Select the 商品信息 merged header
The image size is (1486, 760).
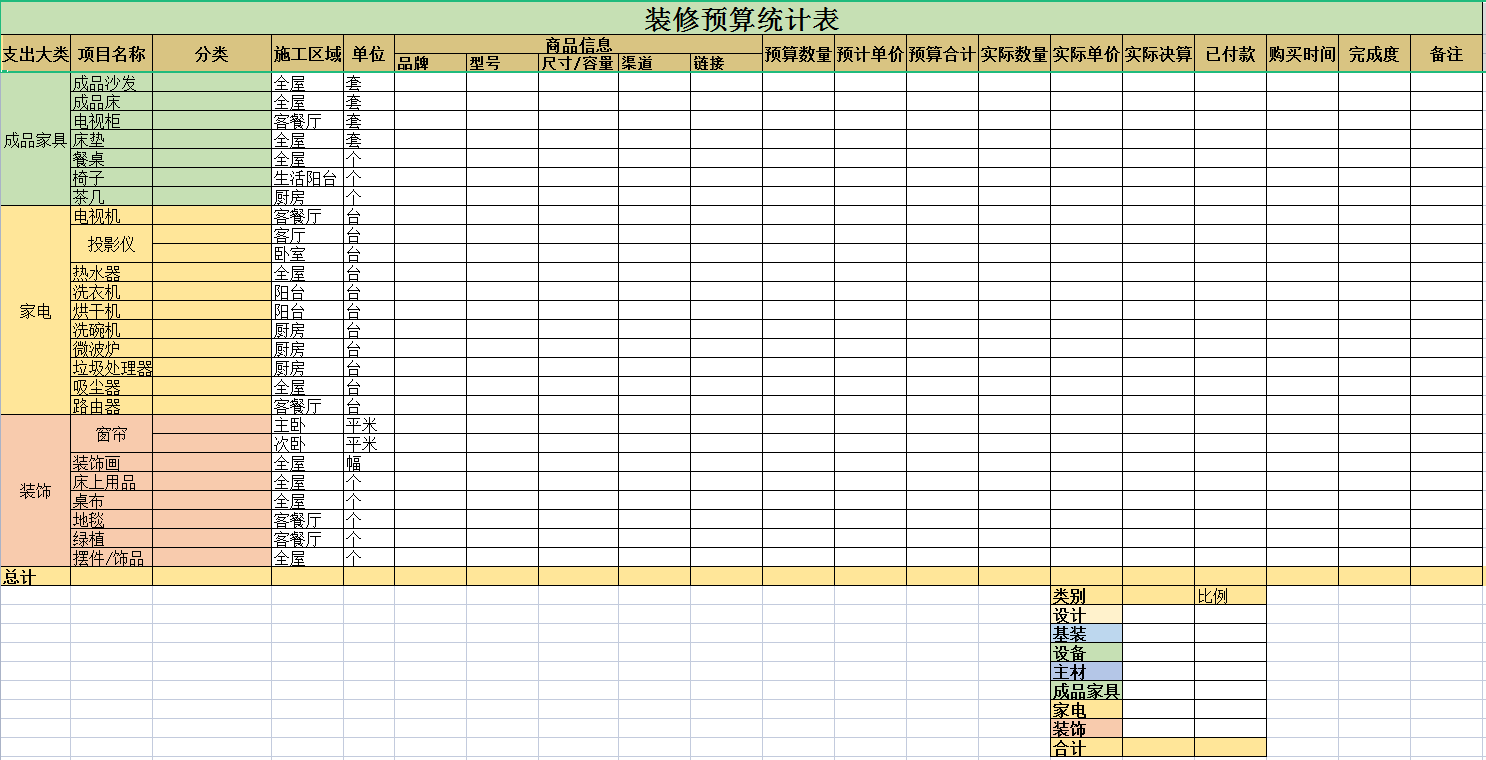click(x=578, y=45)
